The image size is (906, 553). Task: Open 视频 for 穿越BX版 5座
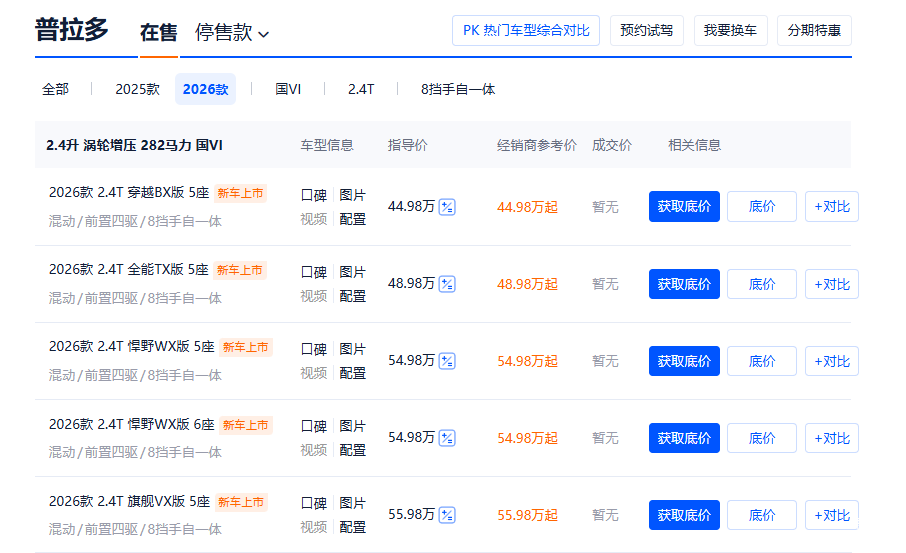(314, 219)
